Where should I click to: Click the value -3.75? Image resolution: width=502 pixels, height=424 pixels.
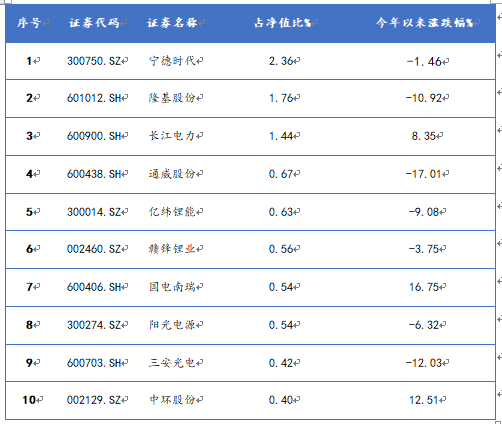point(424,249)
